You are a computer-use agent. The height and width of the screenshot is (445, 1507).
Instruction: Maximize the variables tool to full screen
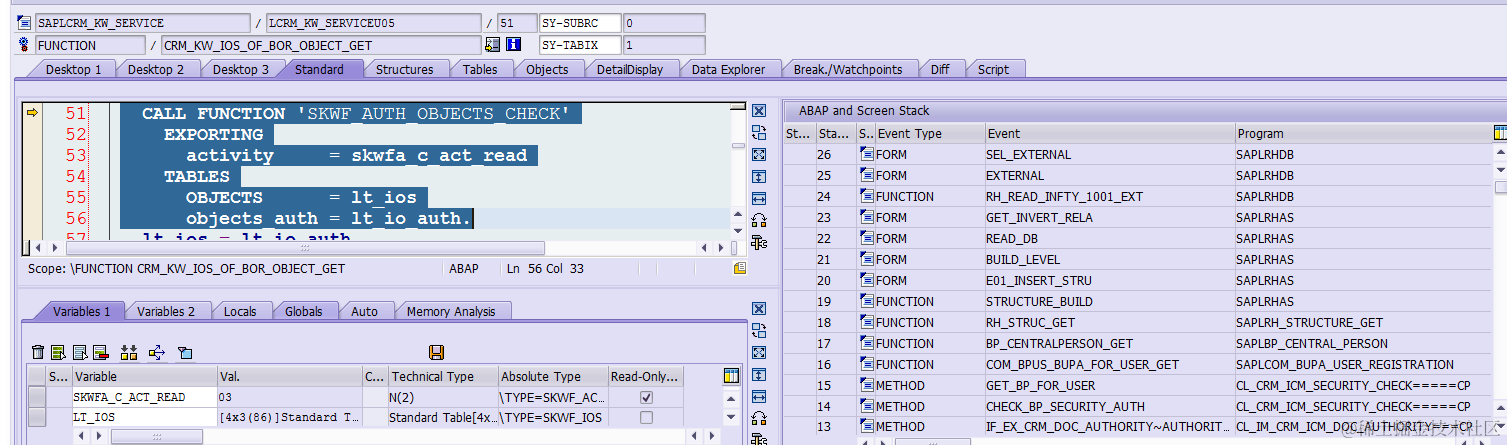point(759,353)
